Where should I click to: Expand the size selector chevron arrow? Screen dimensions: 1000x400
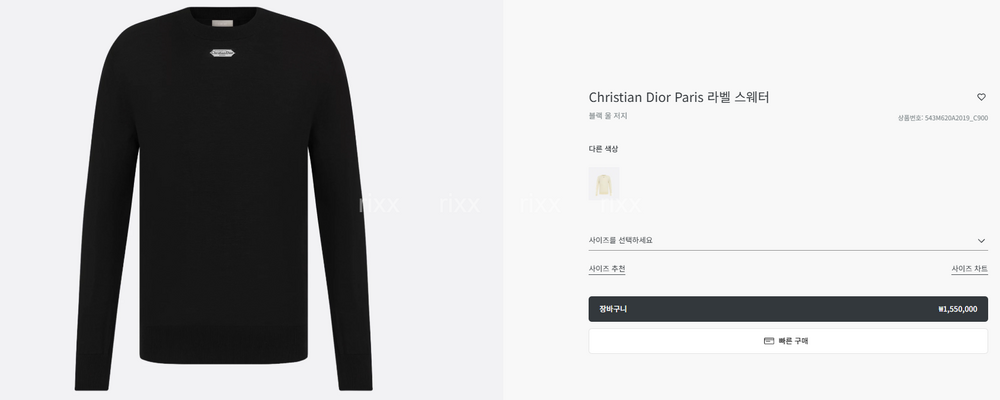(x=981, y=240)
